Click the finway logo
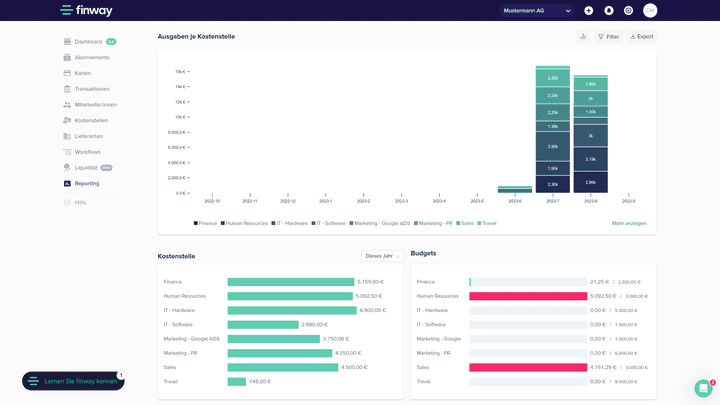 point(85,11)
